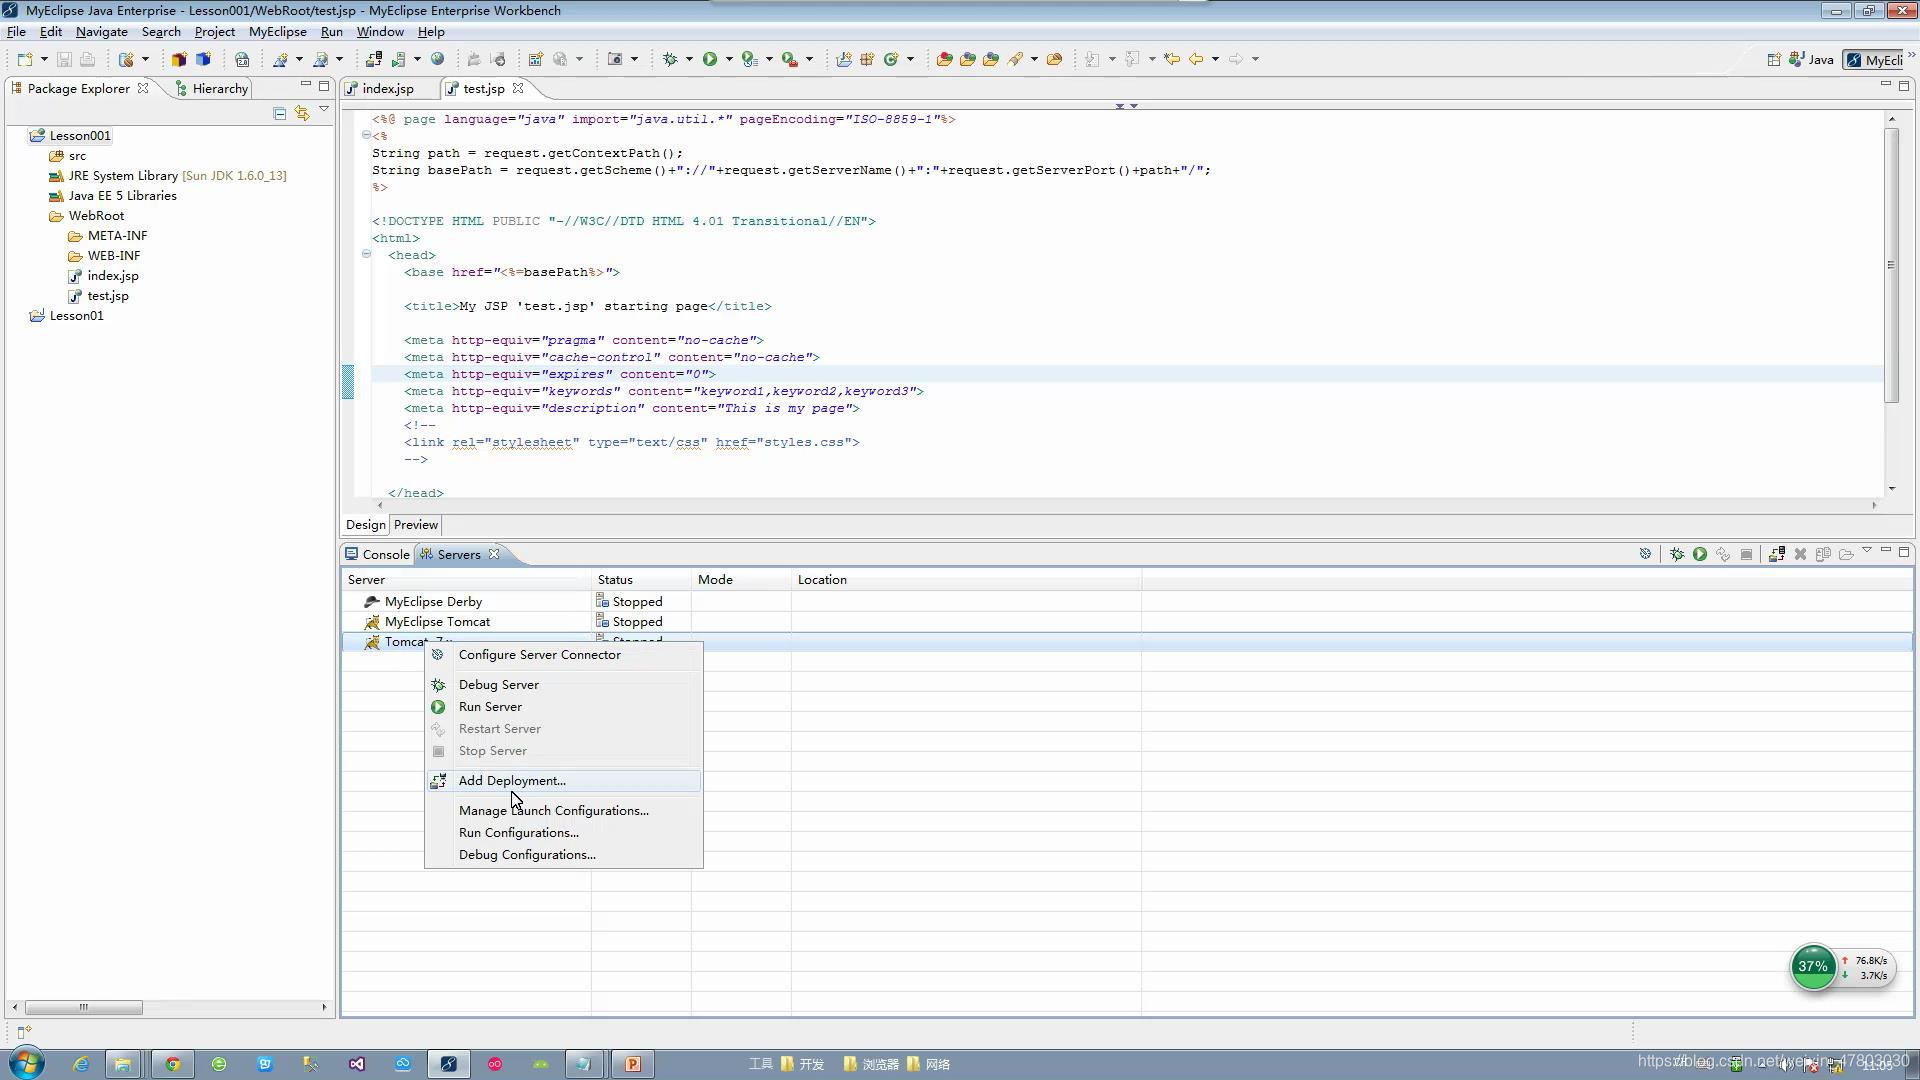Click the green run server icon in Servers toolbar
Screen dimensions: 1920x1080
point(1700,554)
